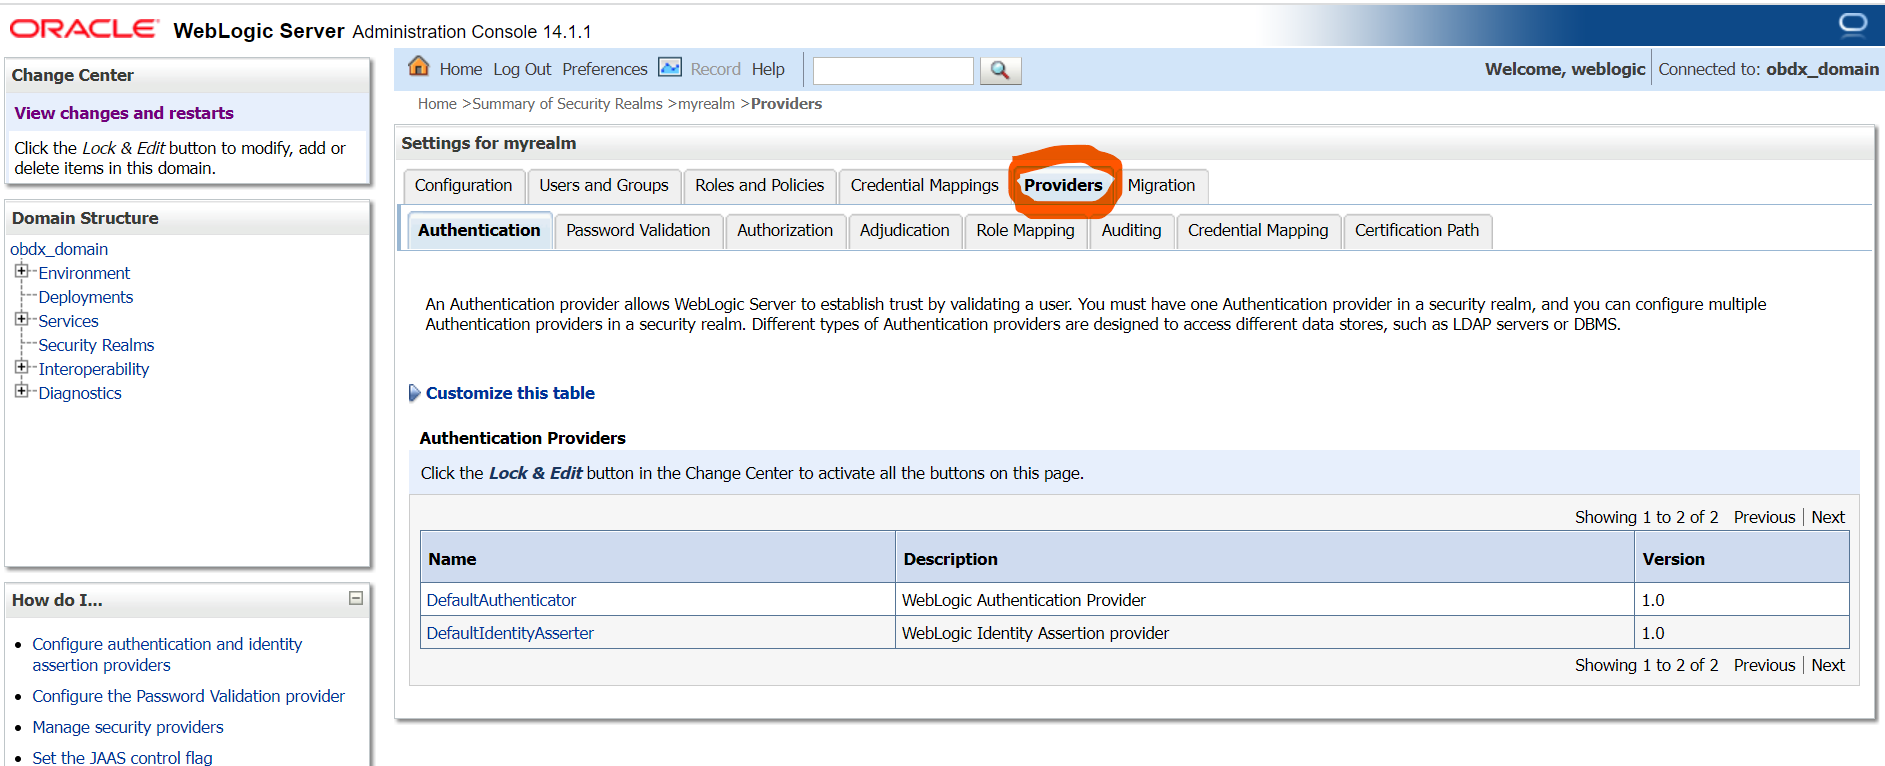
Task: Open Diagnostics in Domain Structure
Action: point(80,393)
